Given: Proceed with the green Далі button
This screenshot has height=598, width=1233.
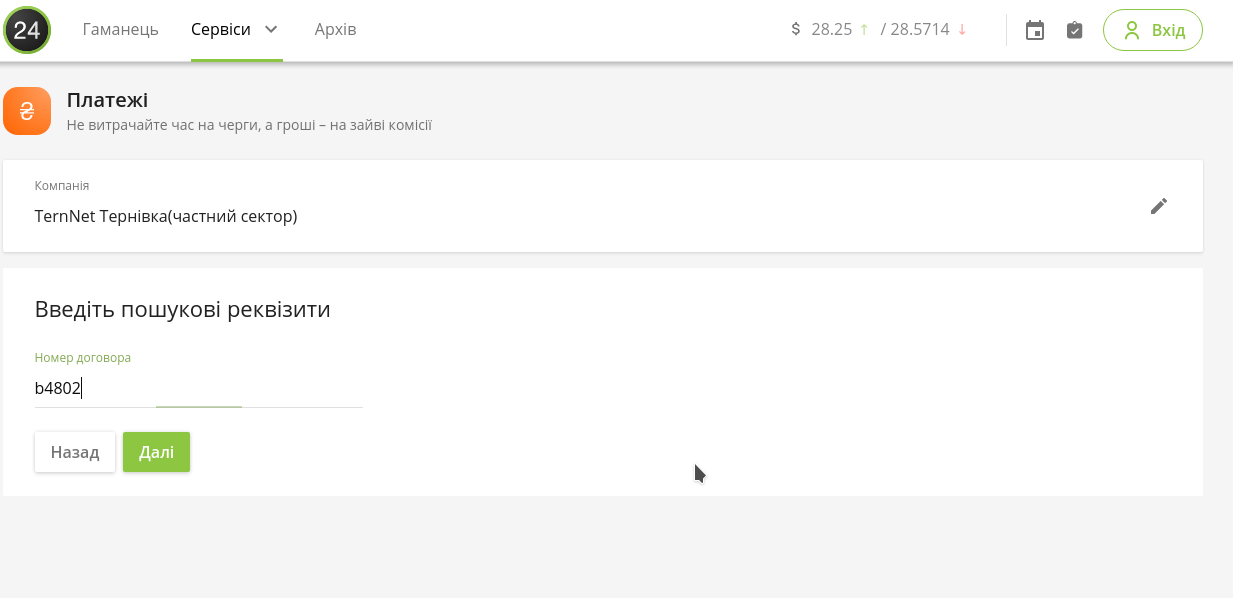Looking at the screenshot, I should click(156, 452).
